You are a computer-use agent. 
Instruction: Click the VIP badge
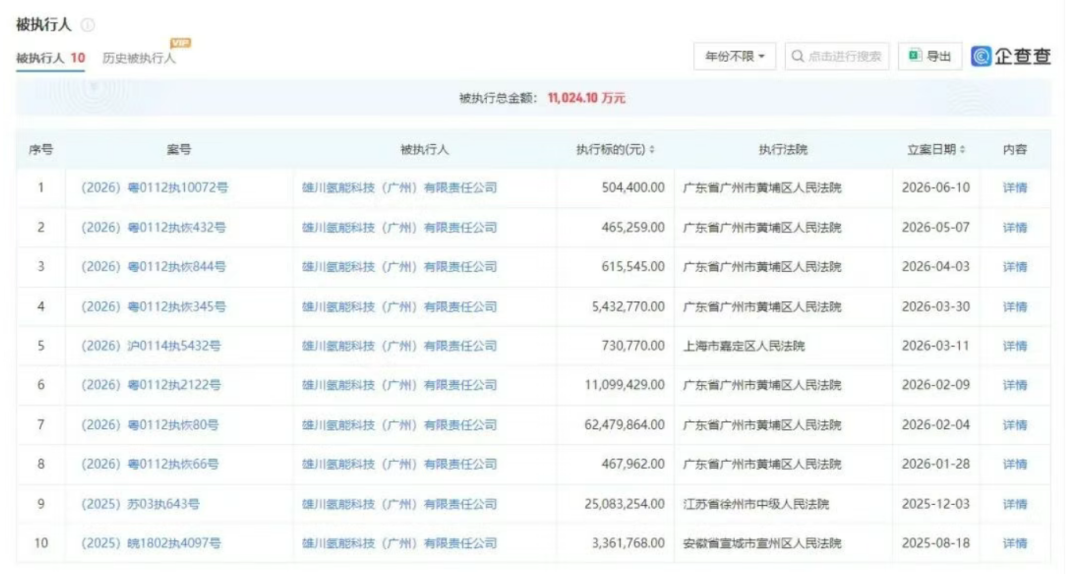point(180,43)
